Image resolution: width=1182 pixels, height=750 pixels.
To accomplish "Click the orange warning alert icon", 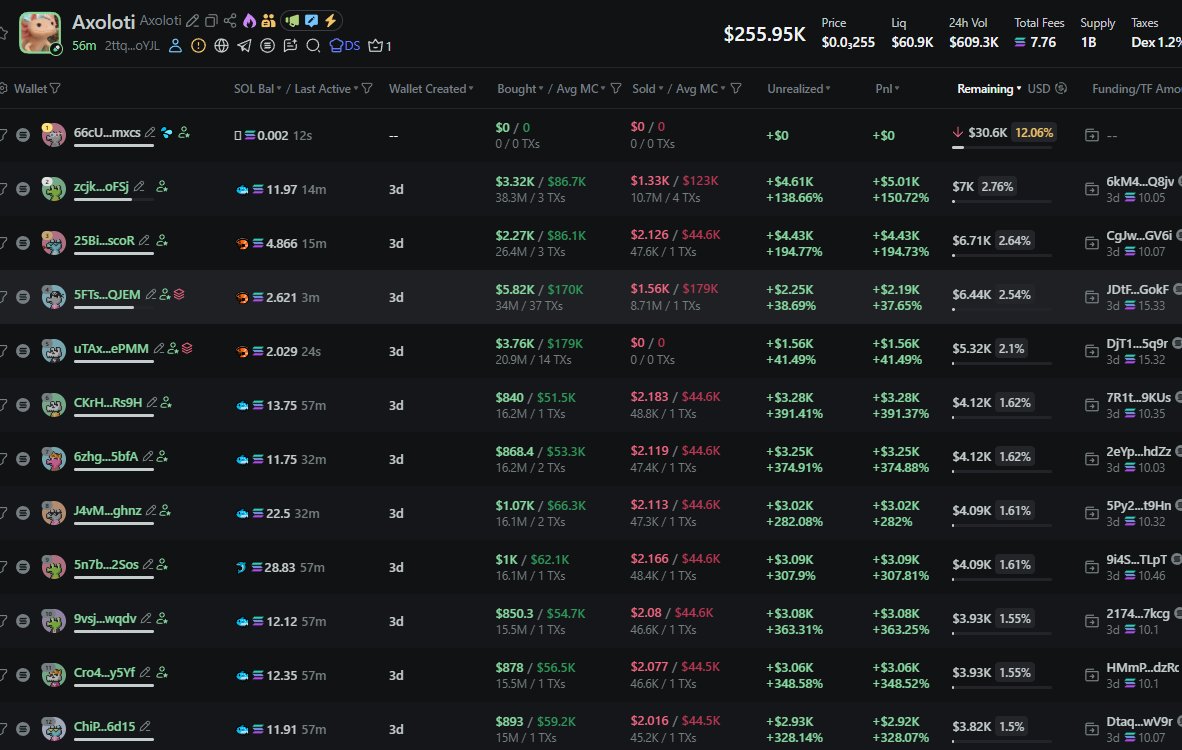I will coord(198,45).
